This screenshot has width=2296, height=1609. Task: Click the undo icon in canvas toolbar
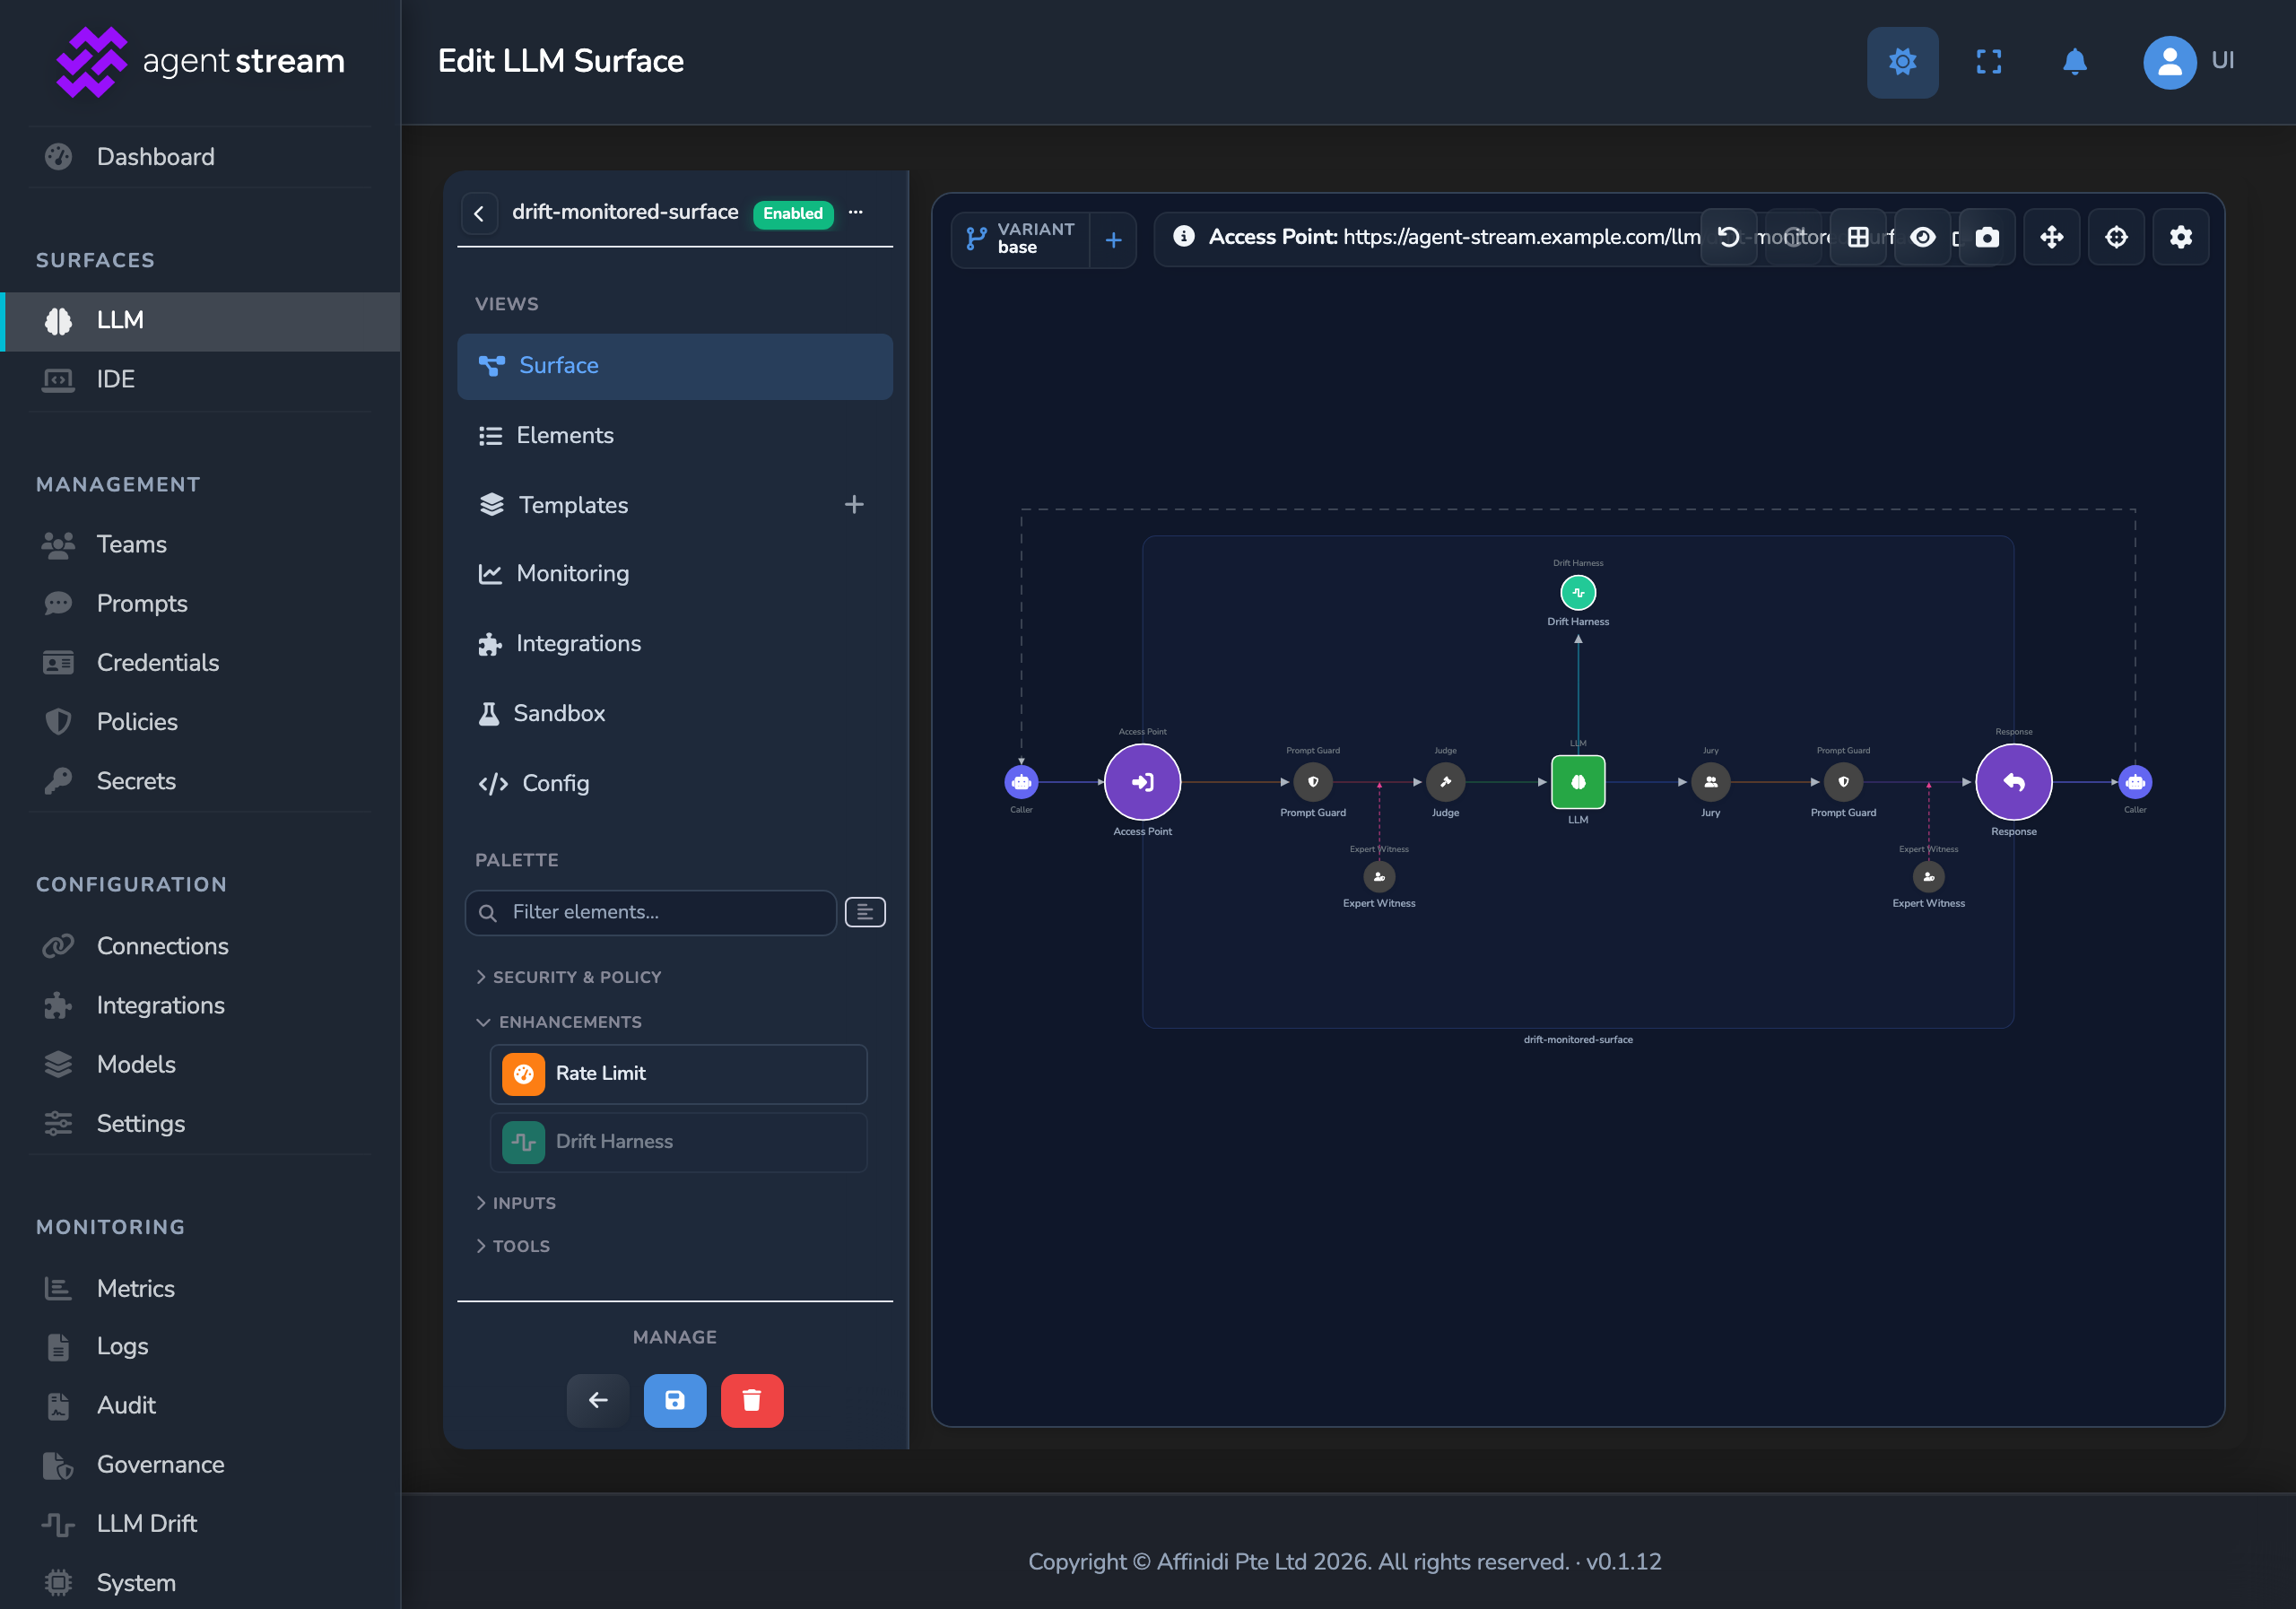[1728, 237]
